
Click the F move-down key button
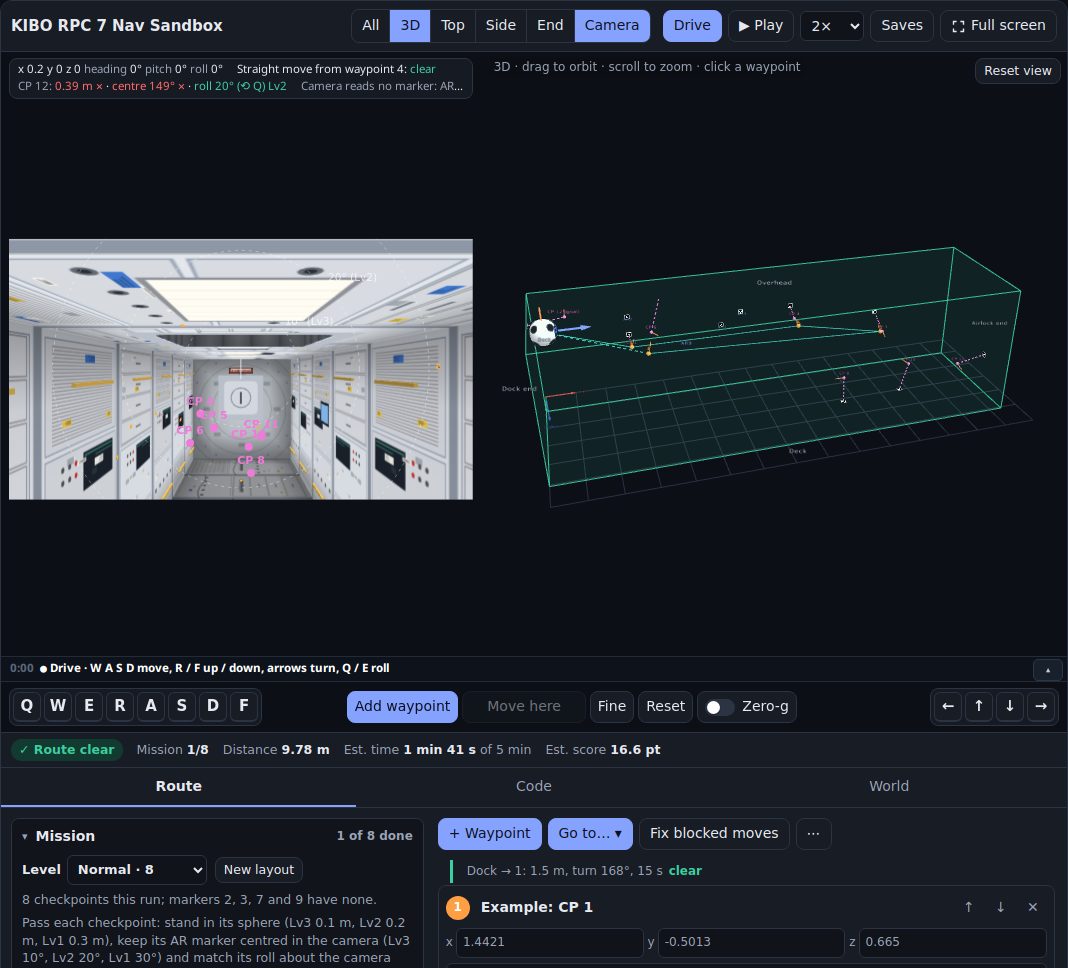pyautogui.click(x=244, y=706)
